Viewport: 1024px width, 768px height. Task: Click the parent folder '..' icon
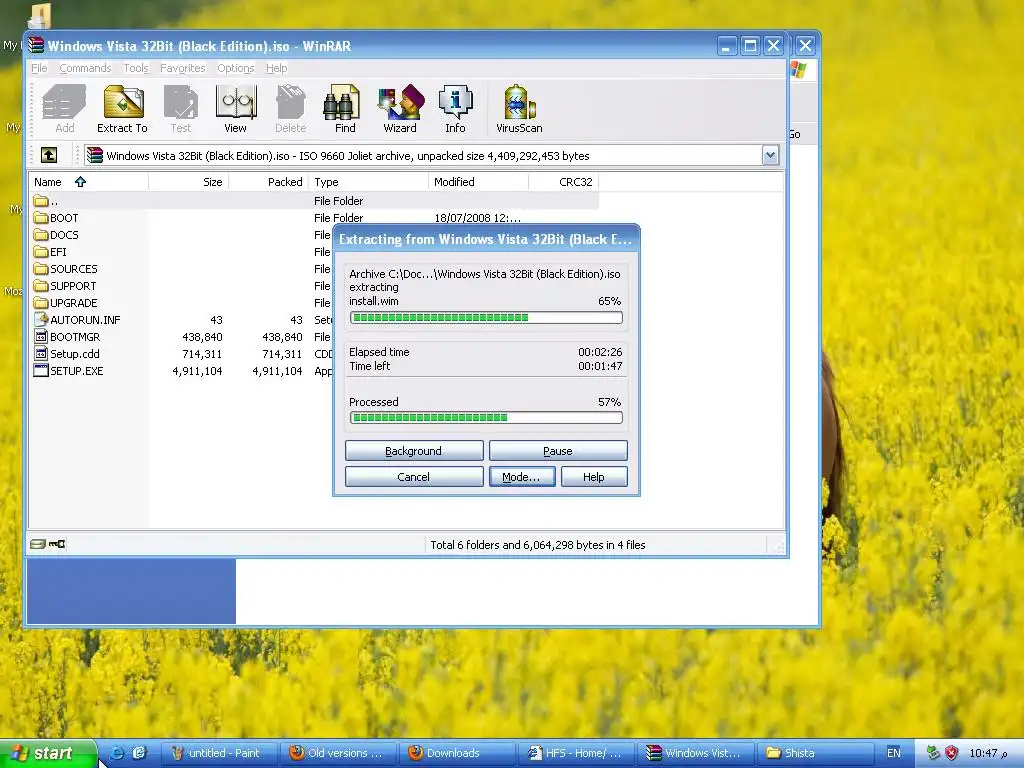(41, 200)
